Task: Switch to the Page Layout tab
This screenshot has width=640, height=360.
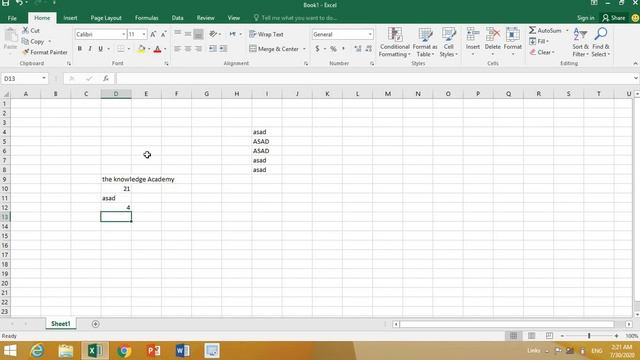Action: (106, 18)
